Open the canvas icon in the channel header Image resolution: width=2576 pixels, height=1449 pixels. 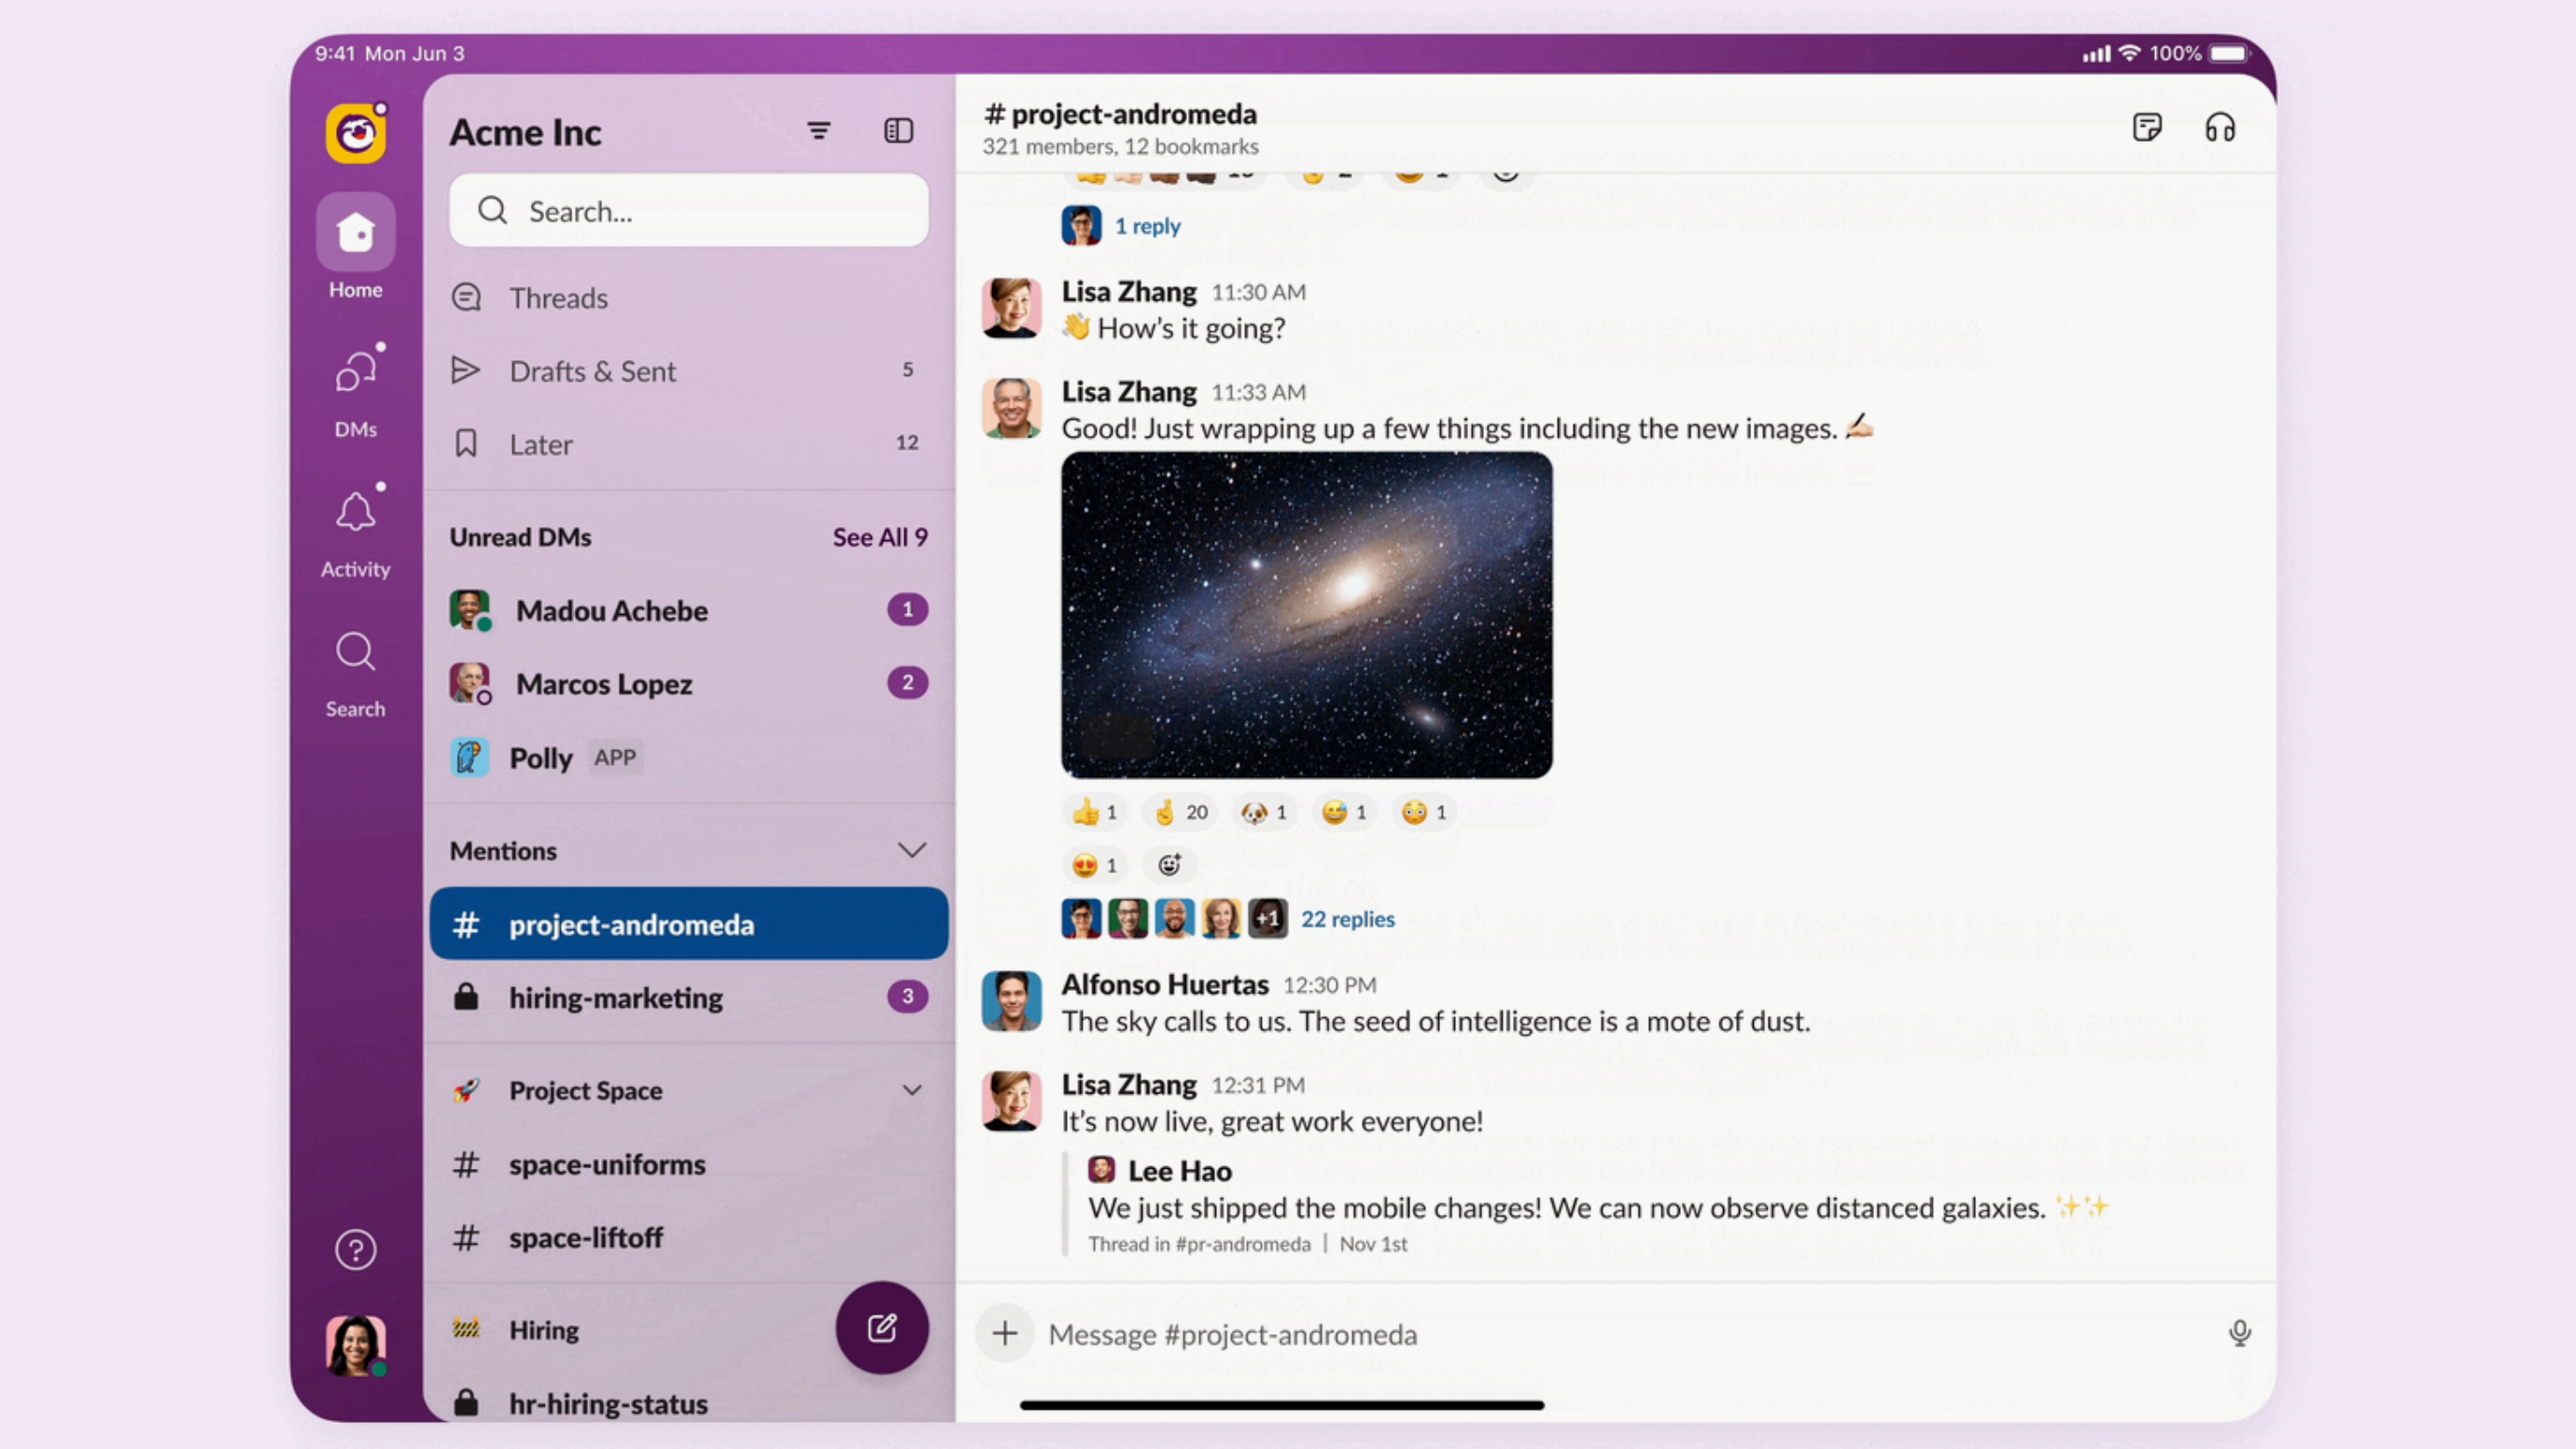click(2146, 128)
